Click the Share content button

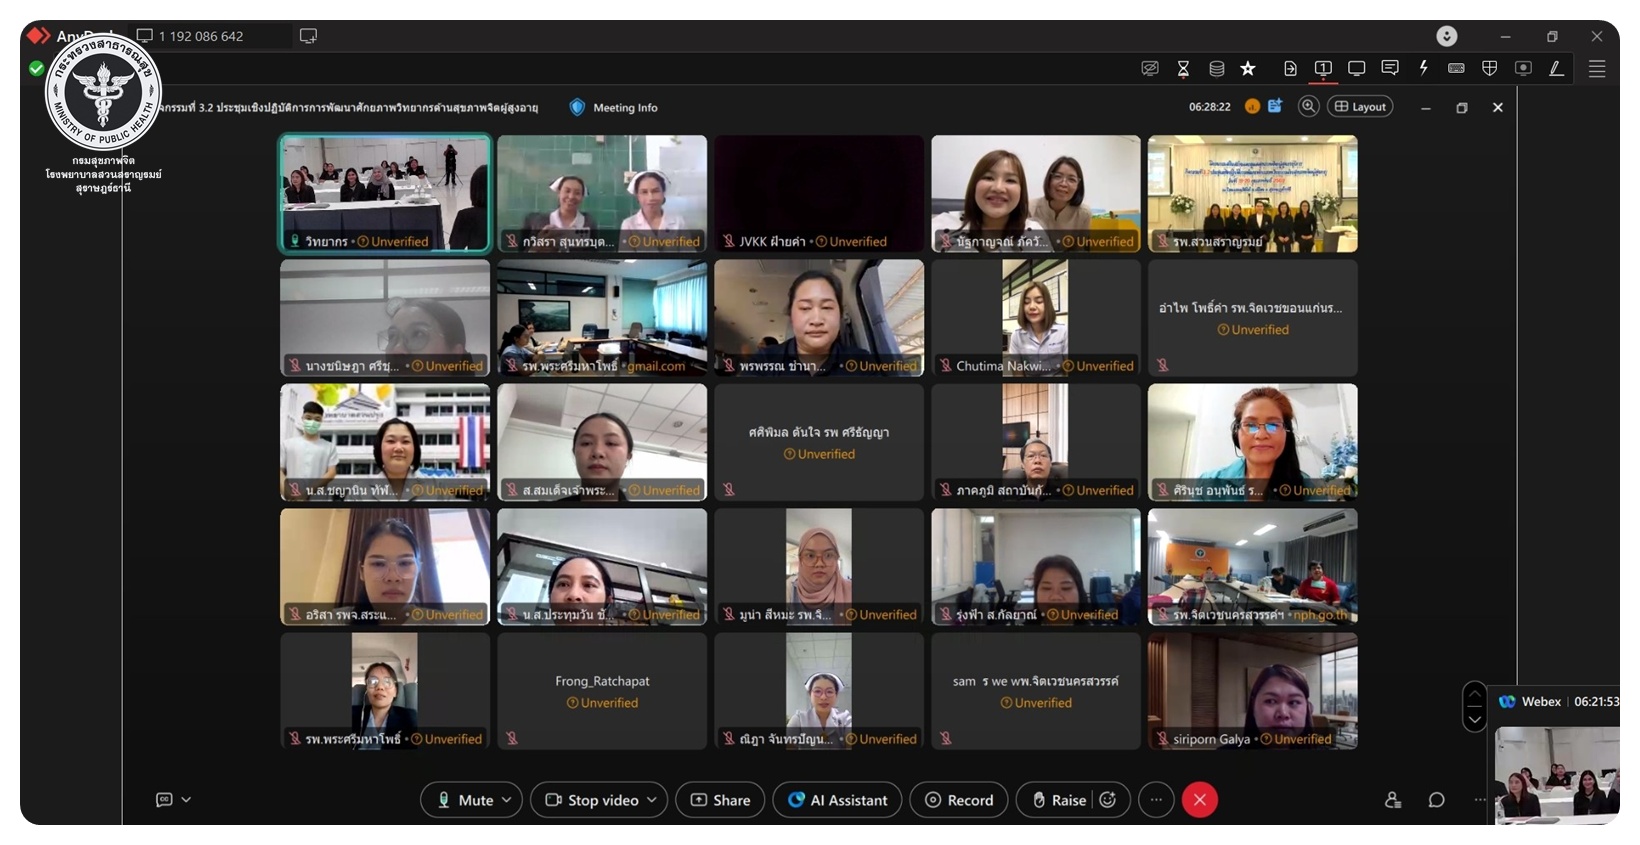(720, 800)
